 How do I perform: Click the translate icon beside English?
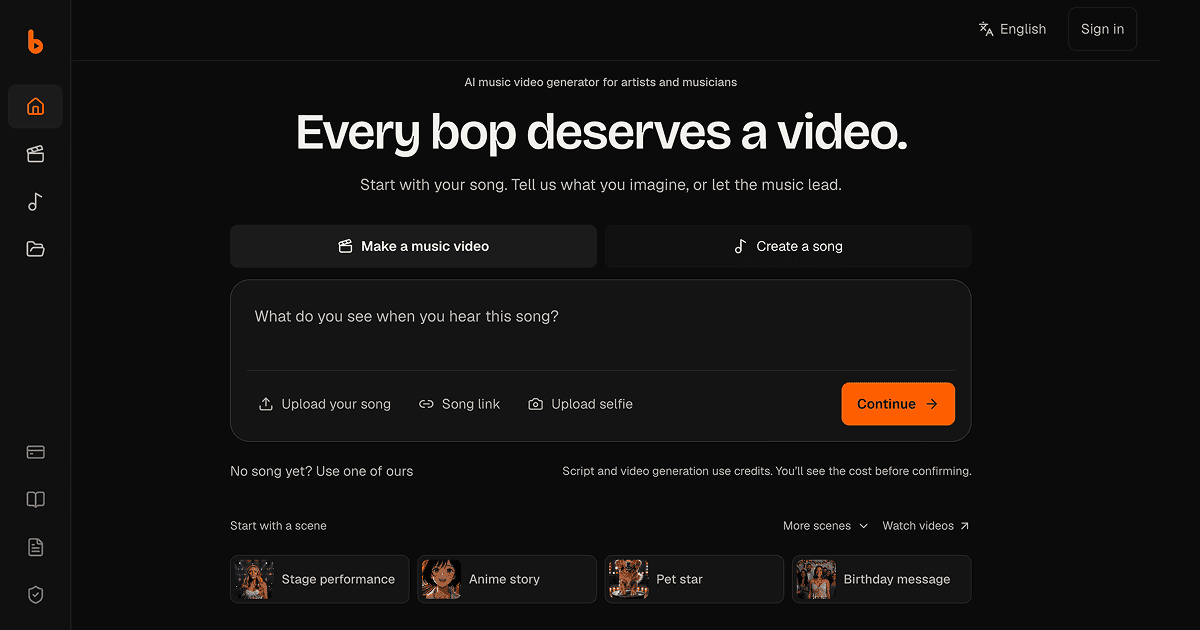tap(986, 29)
